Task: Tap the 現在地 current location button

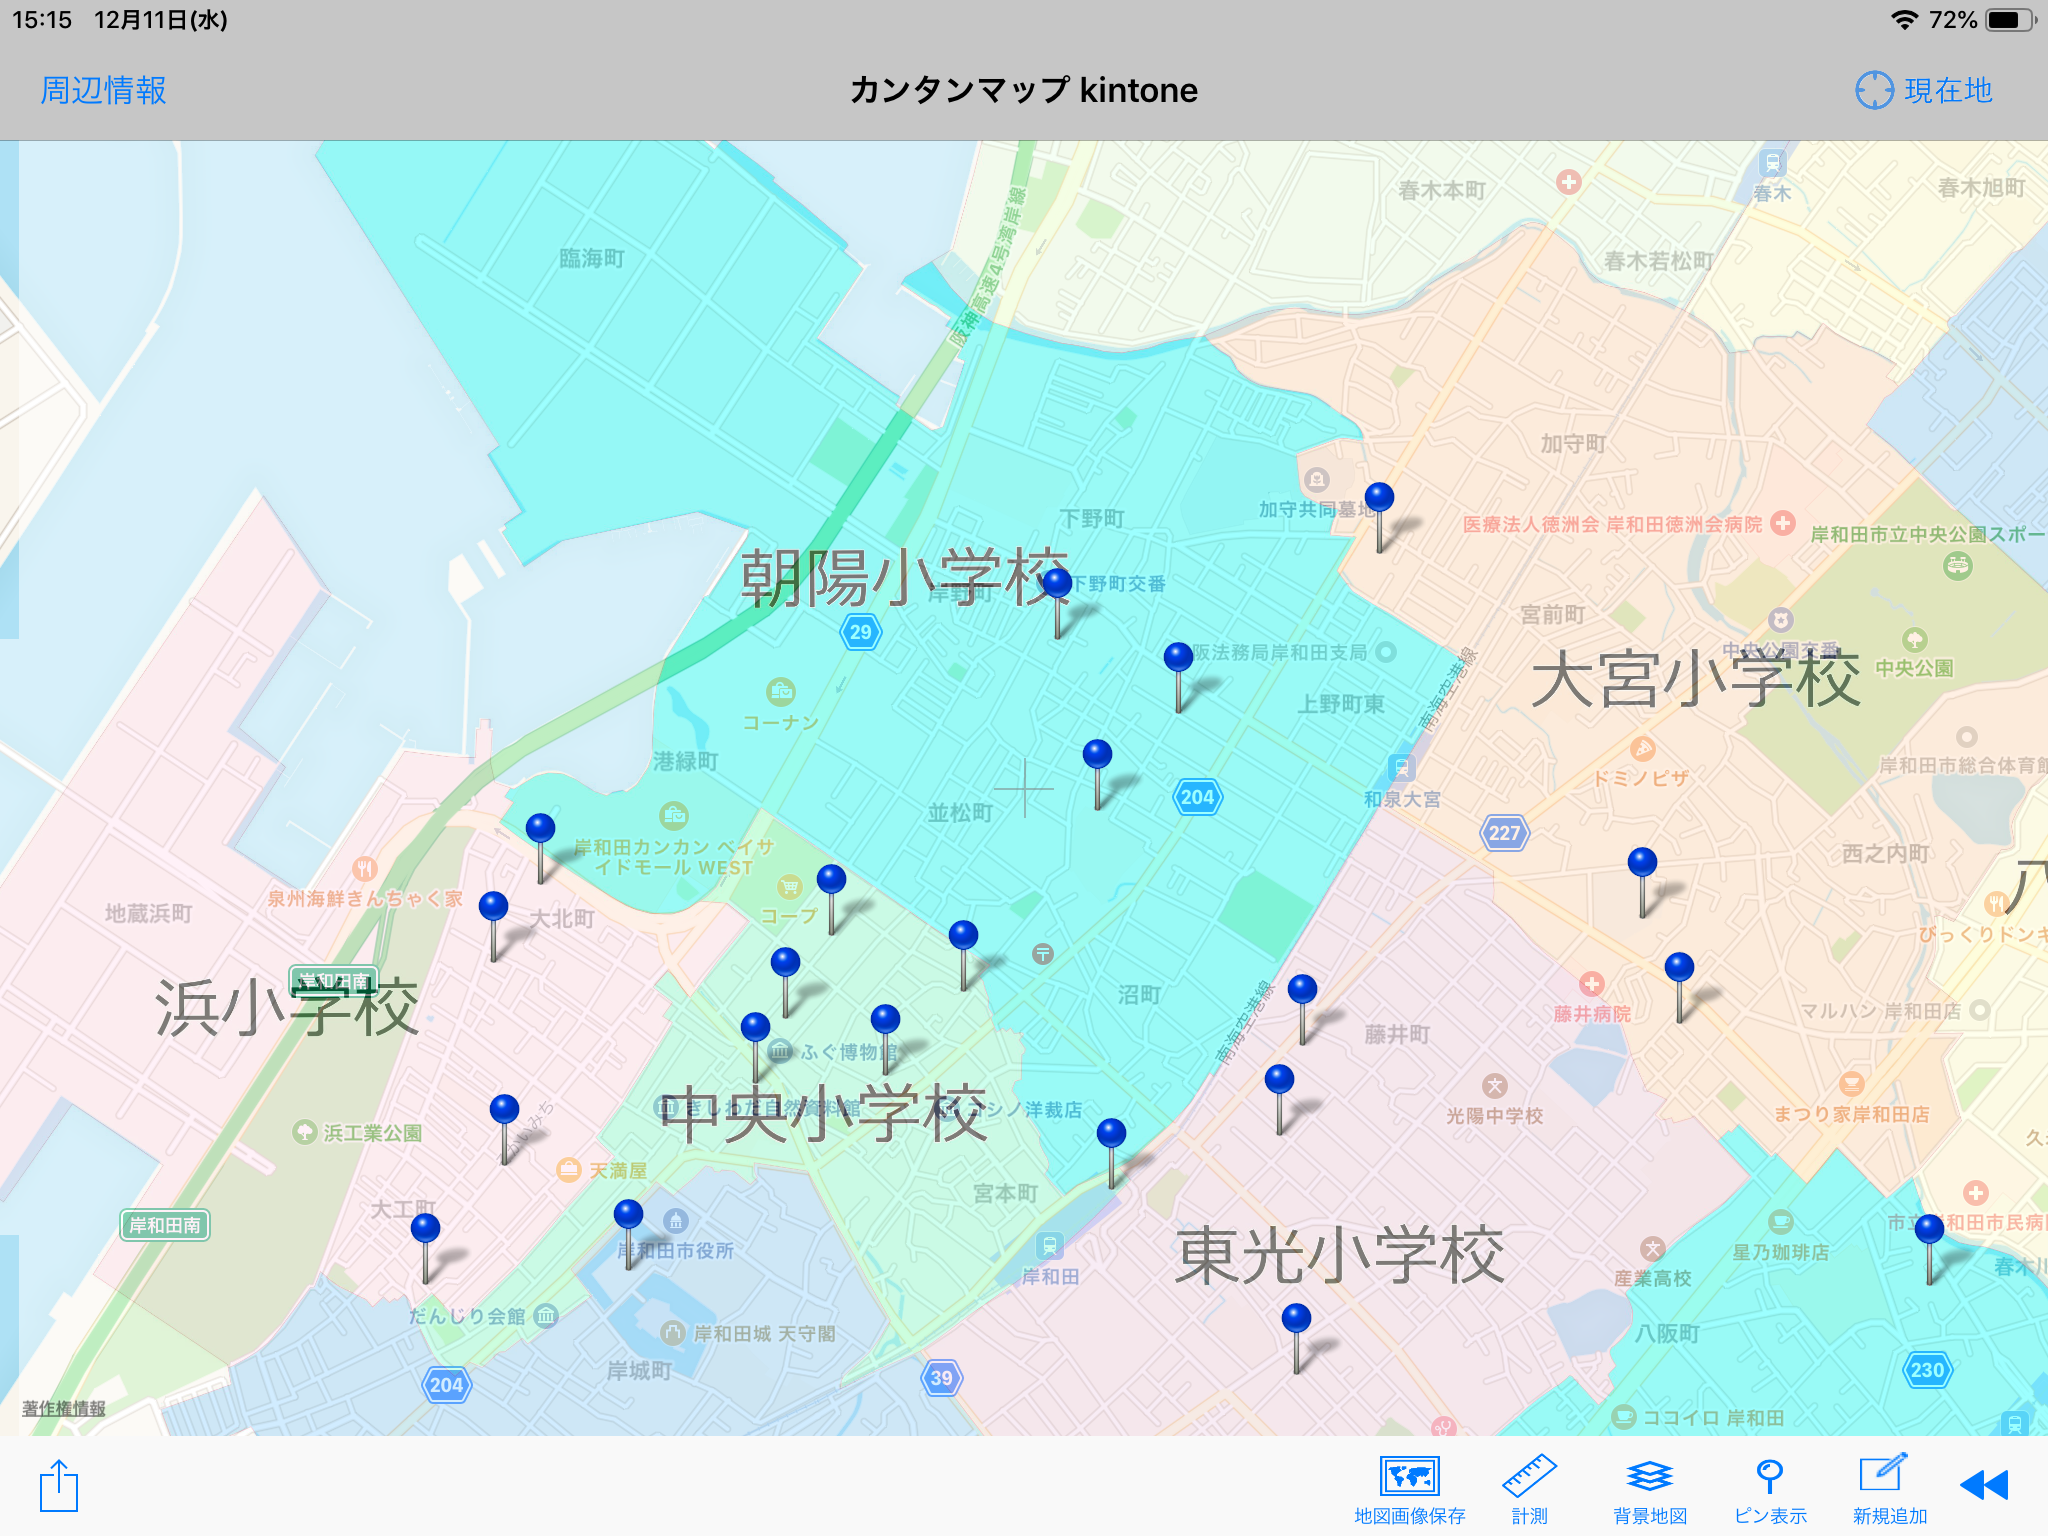Action: [1924, 90]
